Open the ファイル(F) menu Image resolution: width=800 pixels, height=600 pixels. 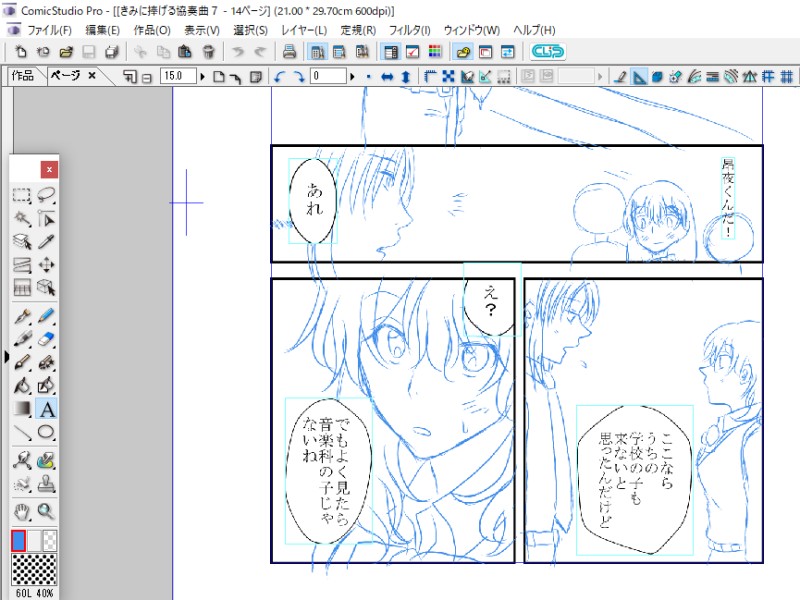pos(49,30)
